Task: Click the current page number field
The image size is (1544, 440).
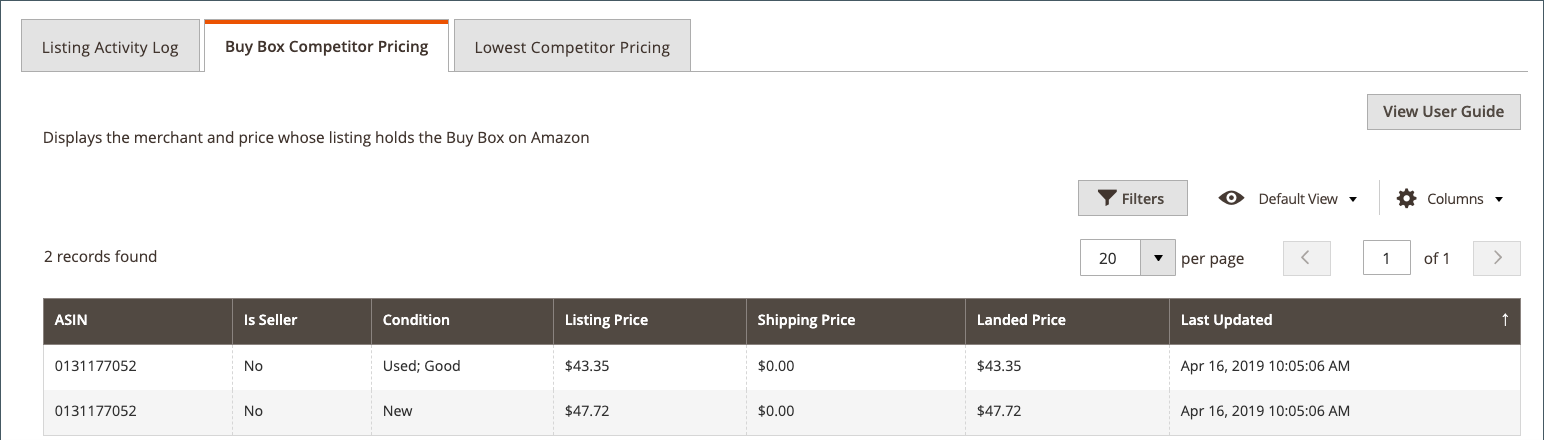Action: coord(1386,258)
